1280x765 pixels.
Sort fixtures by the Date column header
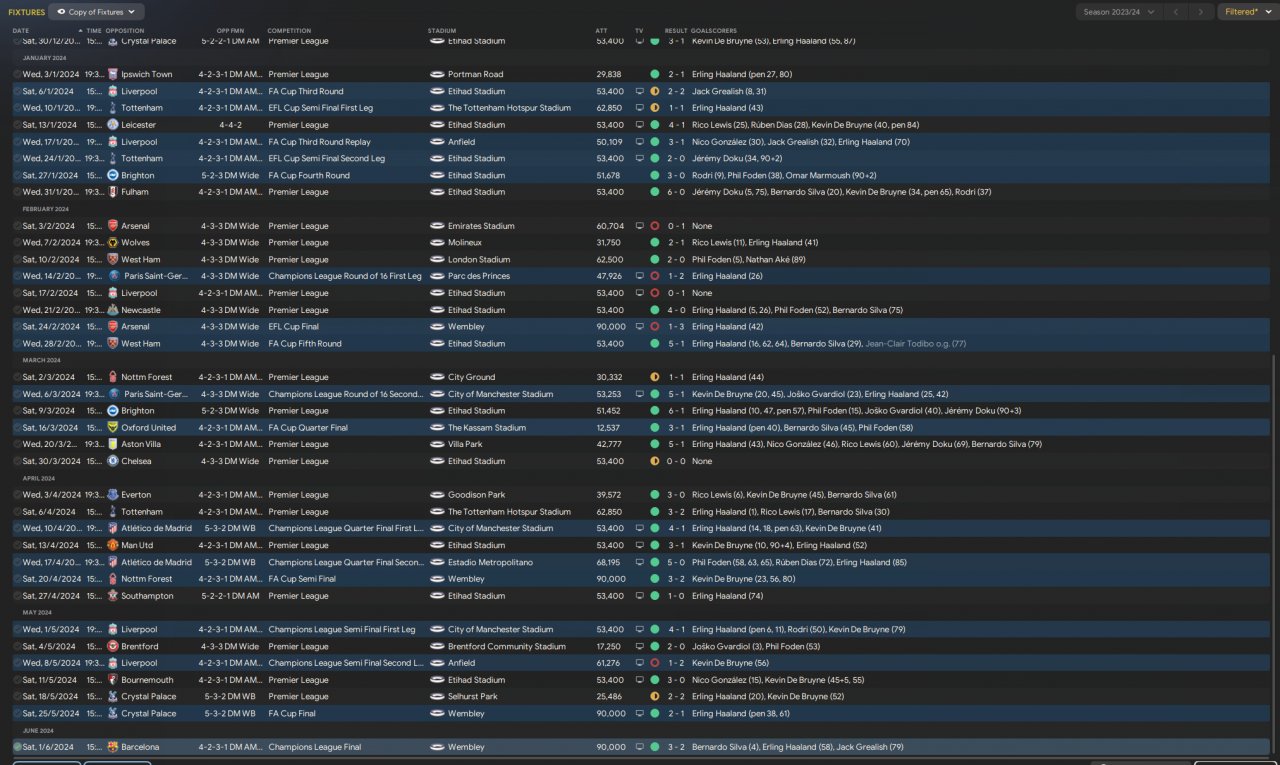pos(21,31)
